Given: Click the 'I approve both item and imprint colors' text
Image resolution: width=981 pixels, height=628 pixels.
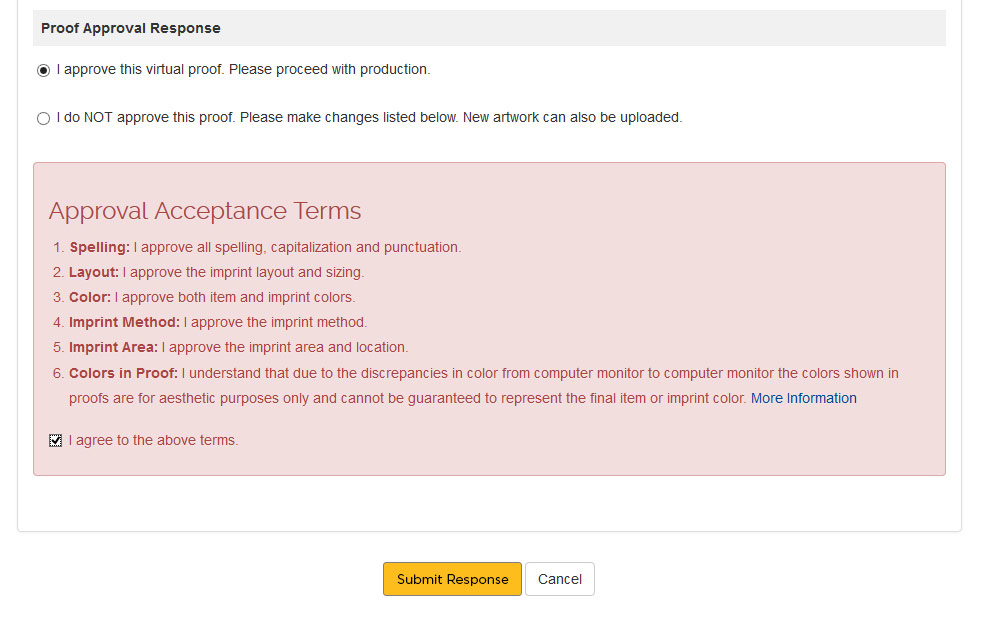Looking at the screenshot, I should coord(235,297).
